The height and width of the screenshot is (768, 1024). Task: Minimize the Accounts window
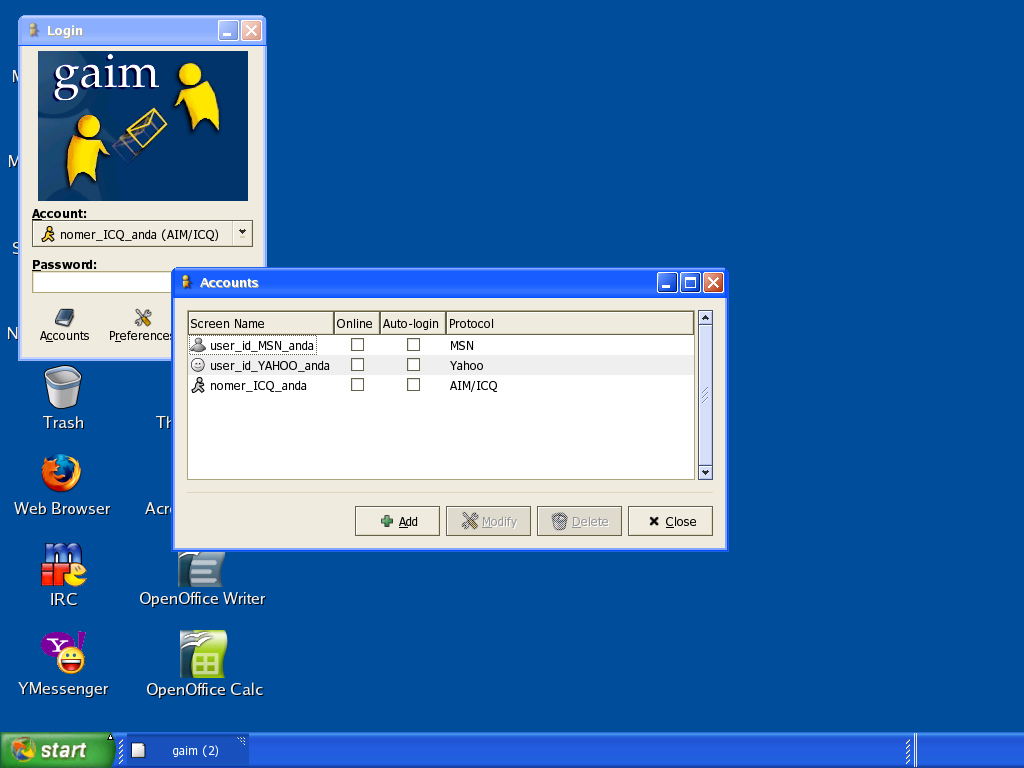click(667, 283)
